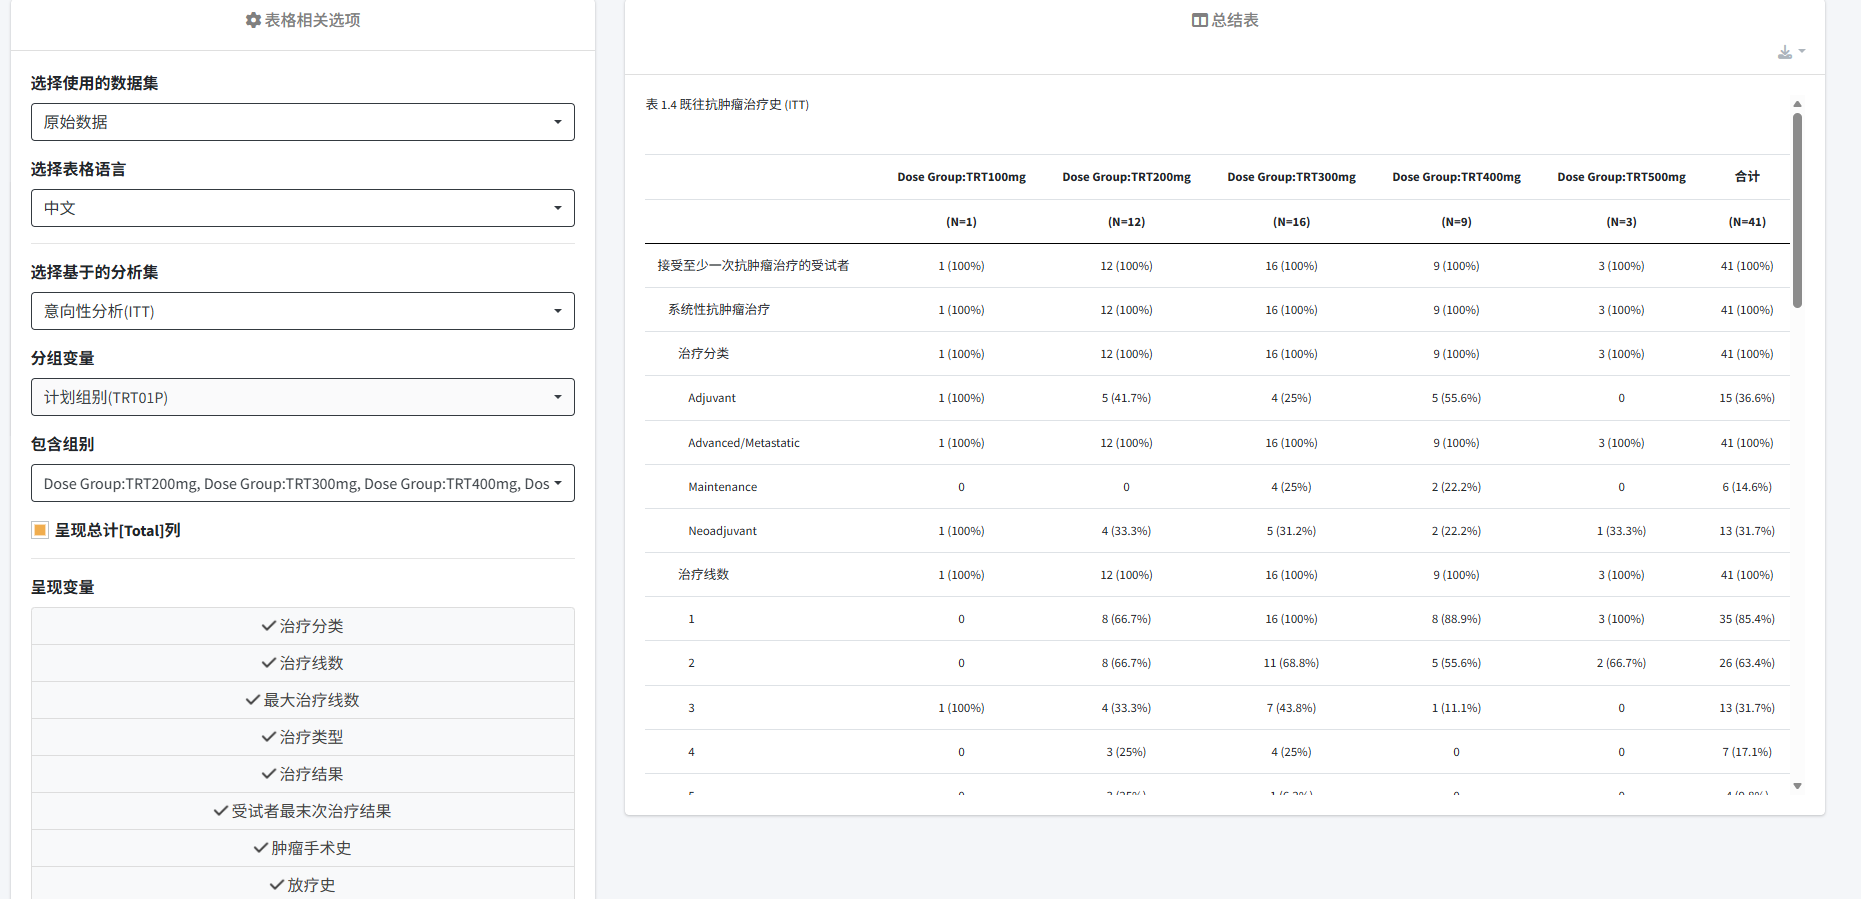Screen dimensions: 1861x899
Task: Click the checkmark icon next to 放疗史
Action: (276, 885)
